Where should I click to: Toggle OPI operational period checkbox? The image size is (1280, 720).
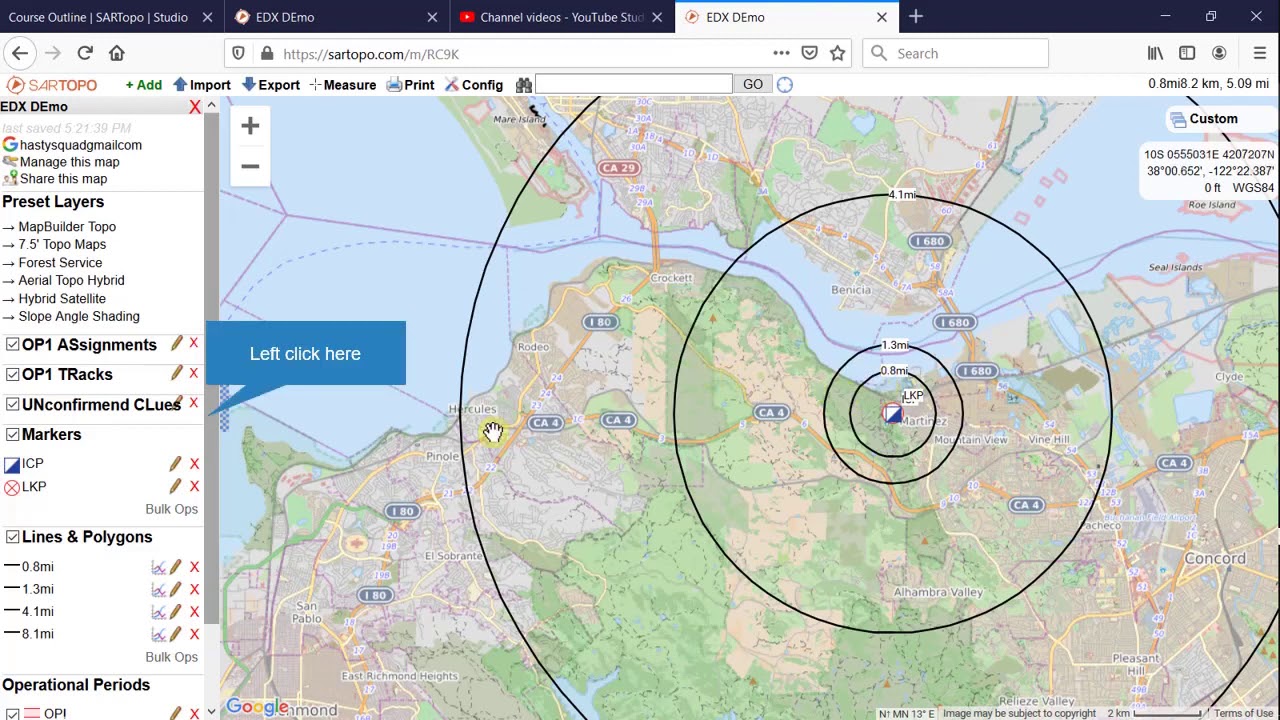click(x=12, y=713)
